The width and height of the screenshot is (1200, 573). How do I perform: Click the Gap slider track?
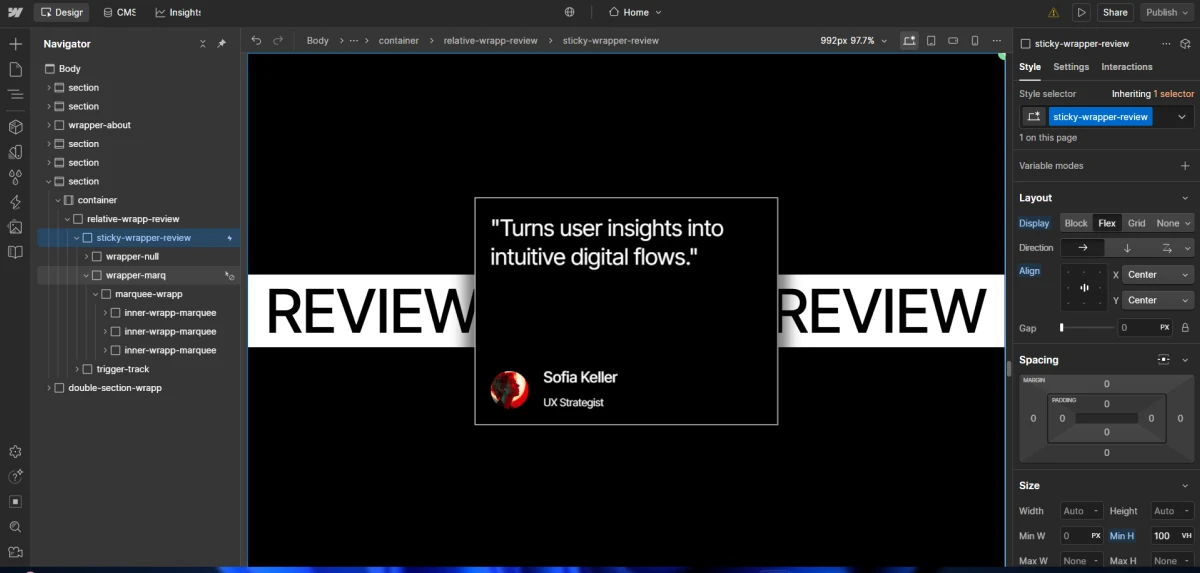pos(1087,328)
